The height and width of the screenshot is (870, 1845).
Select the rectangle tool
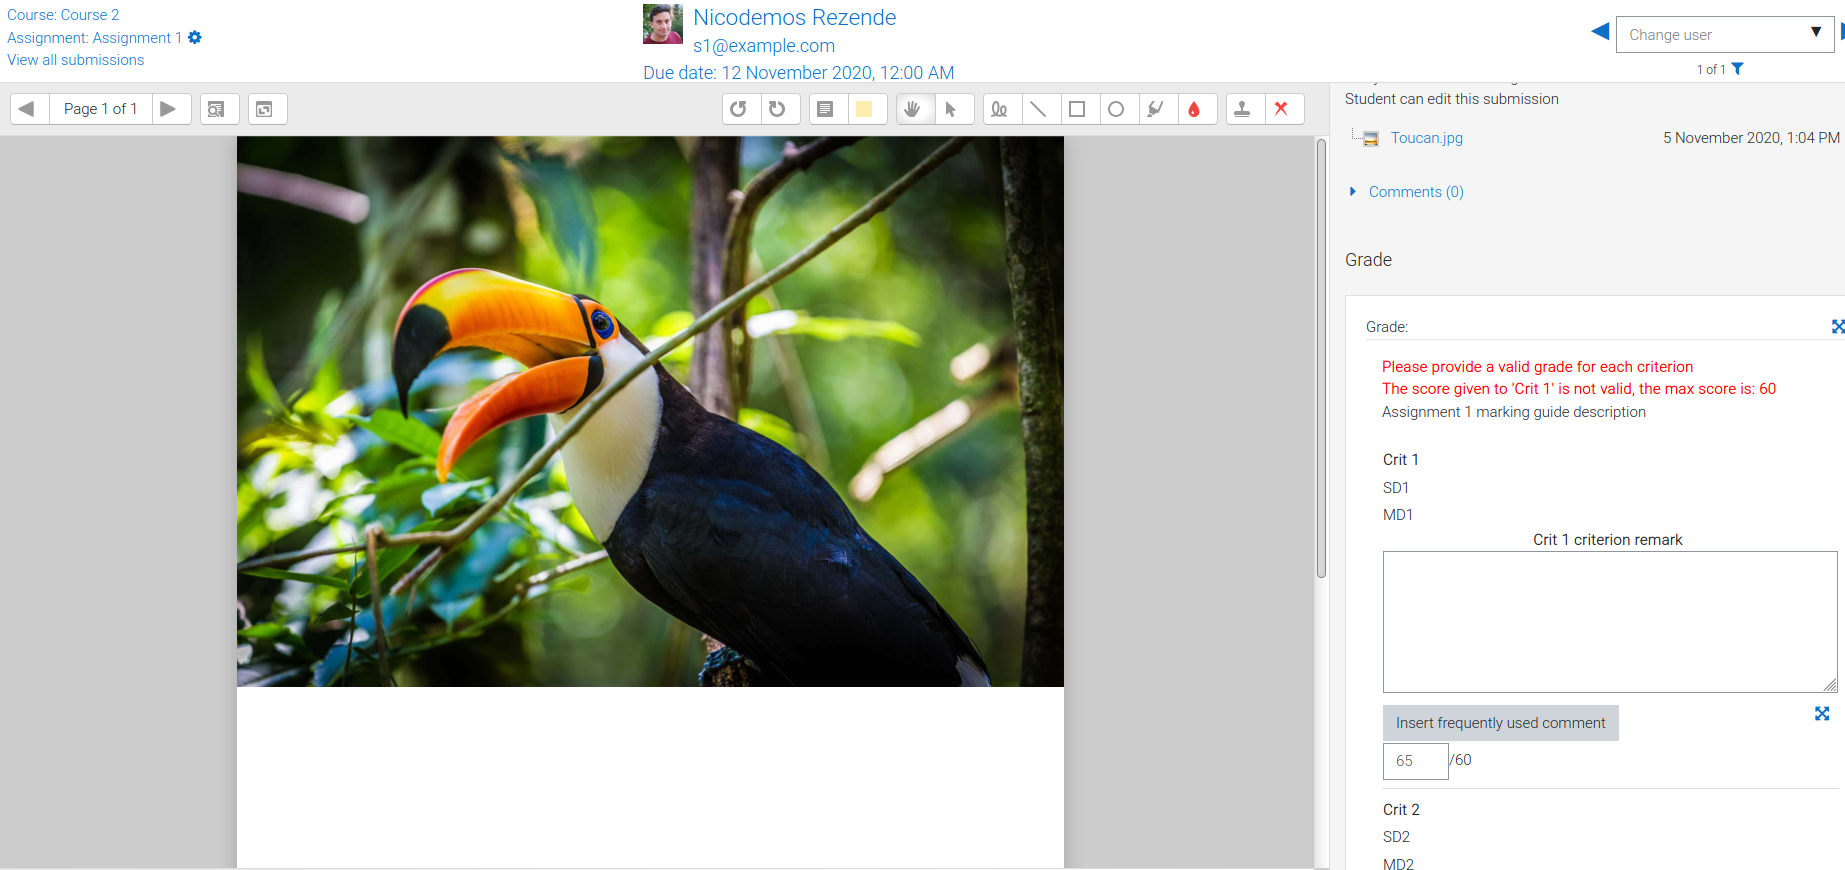(1080, 109)
